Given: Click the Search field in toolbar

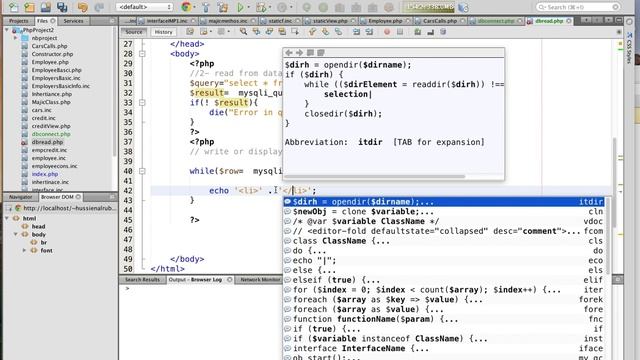Looking at the screenshot, I should point(578,7).
